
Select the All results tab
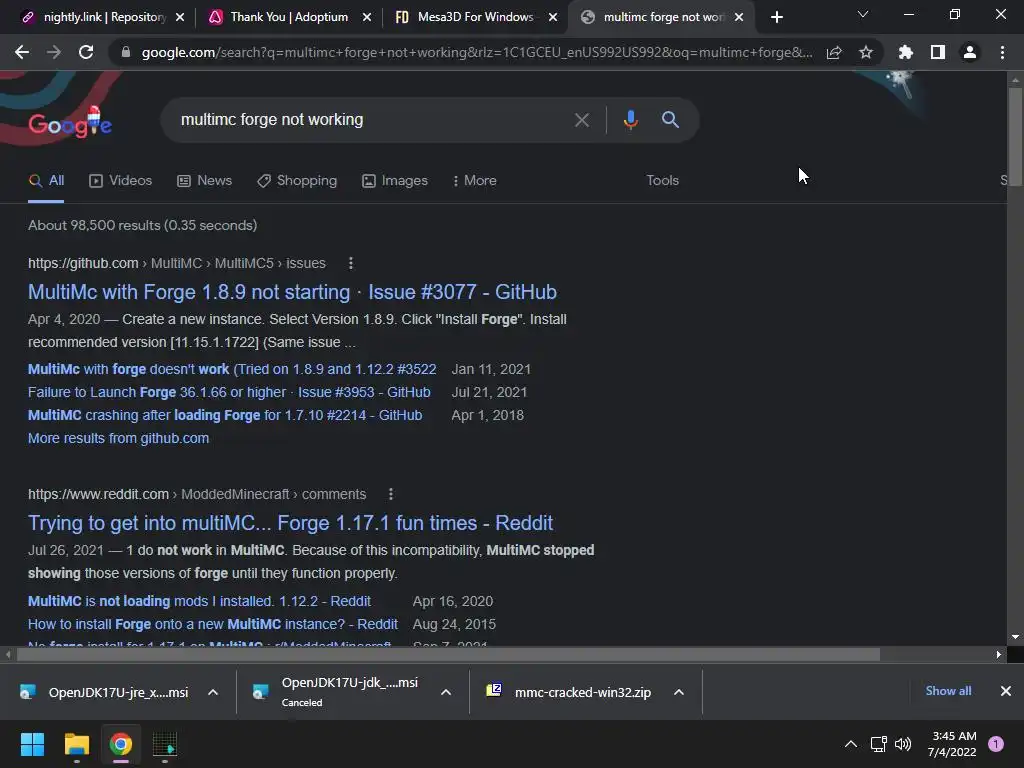click(x=46, y=181)
